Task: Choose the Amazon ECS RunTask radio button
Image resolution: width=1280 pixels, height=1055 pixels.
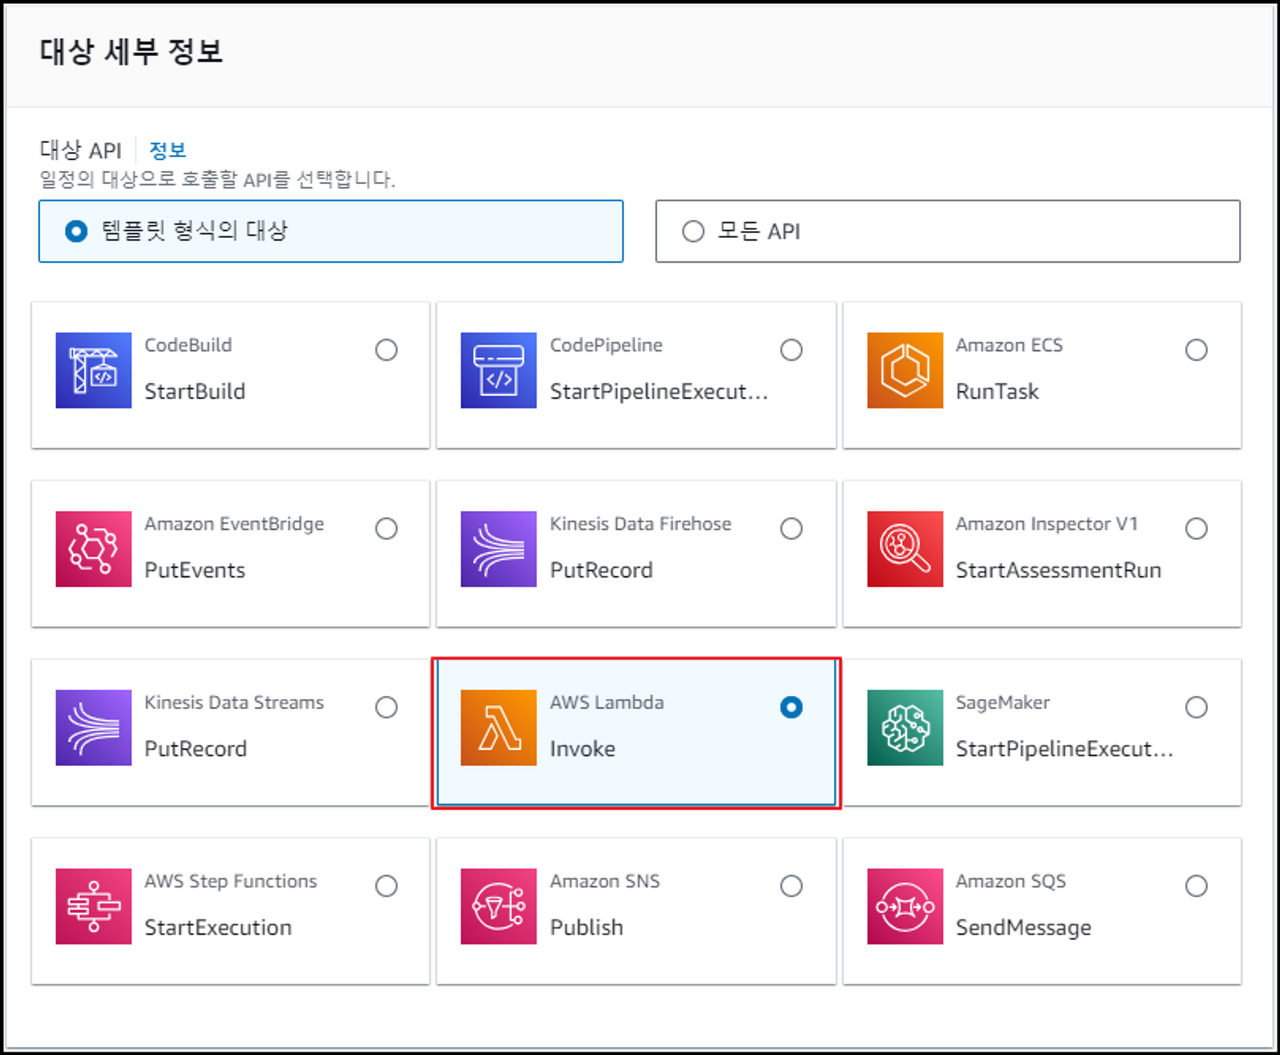Action: (1196, 350)
